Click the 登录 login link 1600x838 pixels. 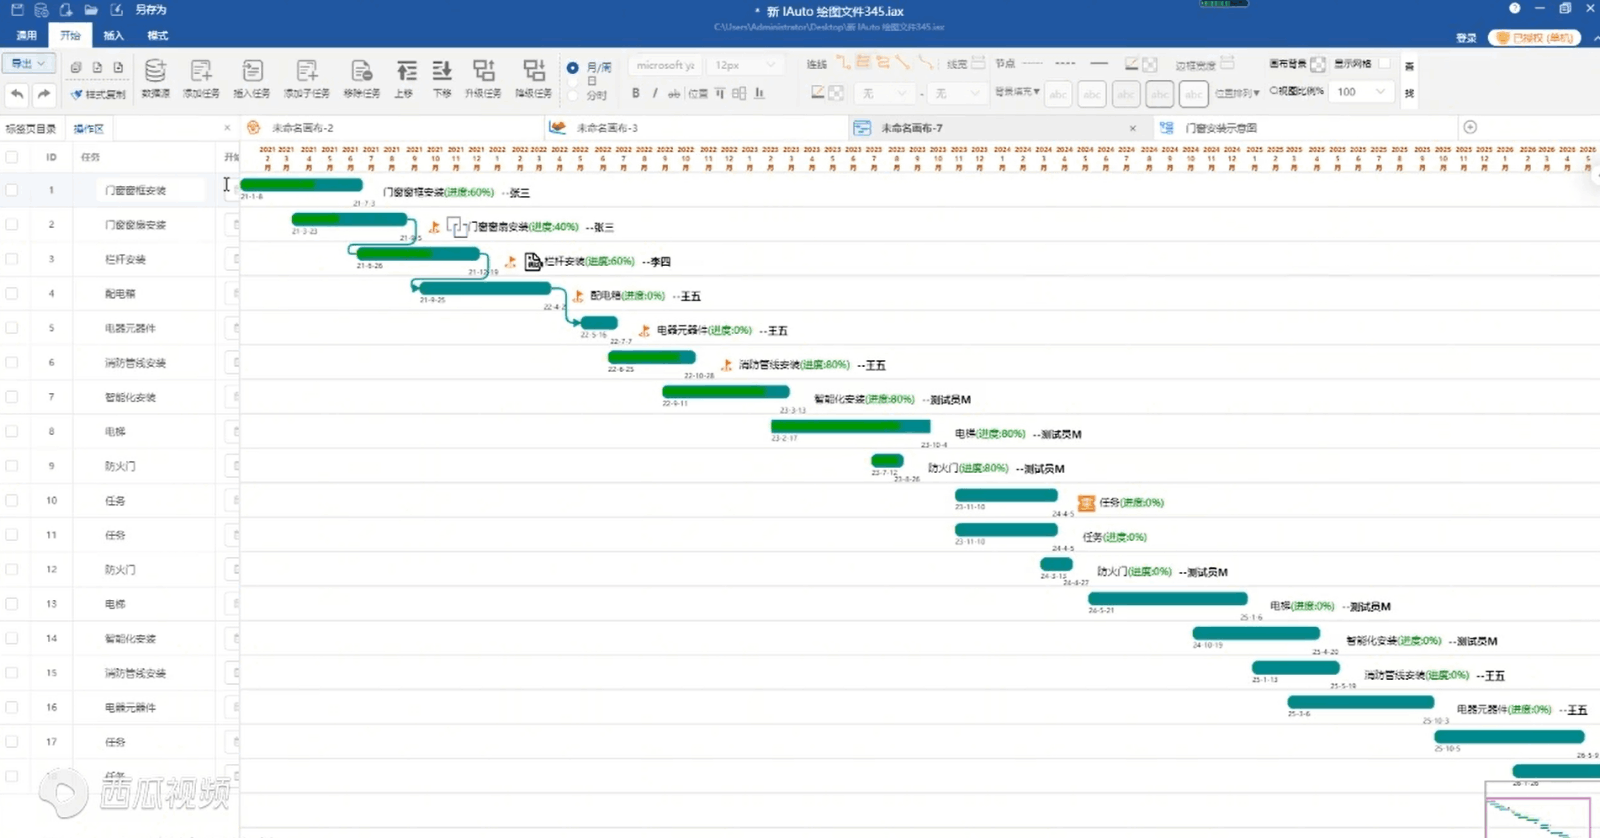point(1466,38)
